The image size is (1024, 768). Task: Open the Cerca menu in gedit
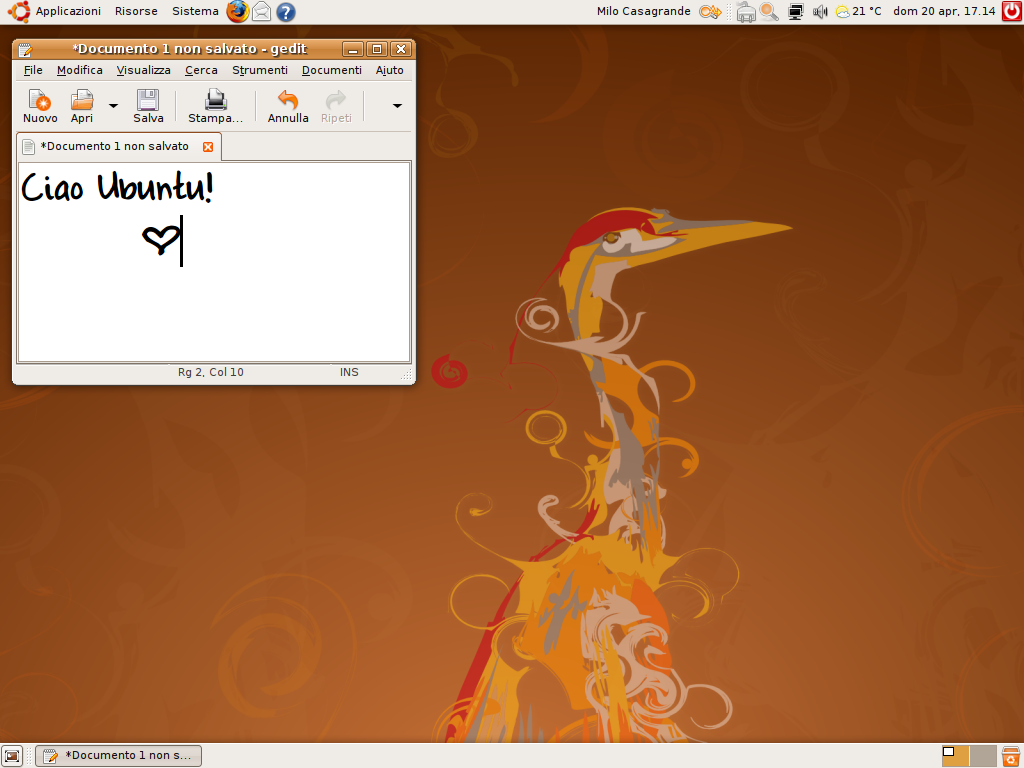(201, 70)
